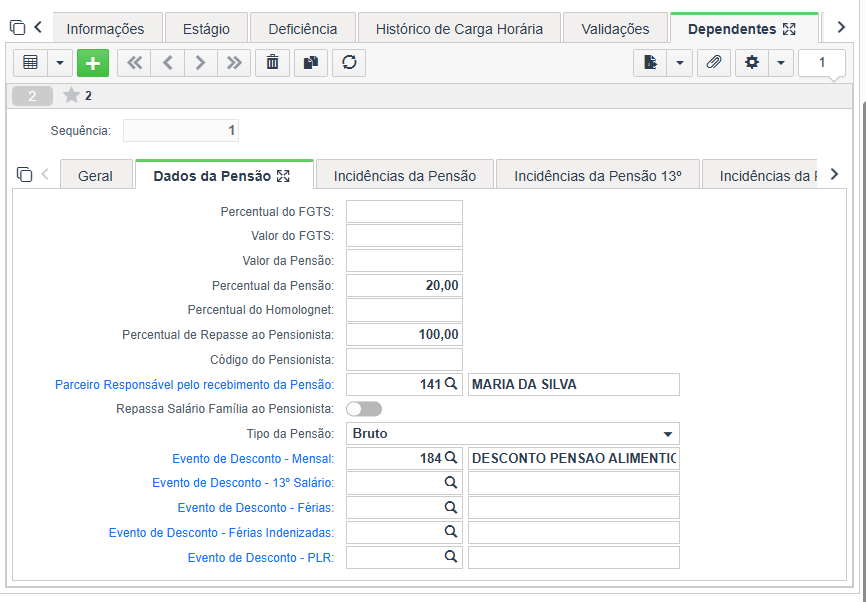Search Evento de Desconto PLR magnifier

click(451, 557)
